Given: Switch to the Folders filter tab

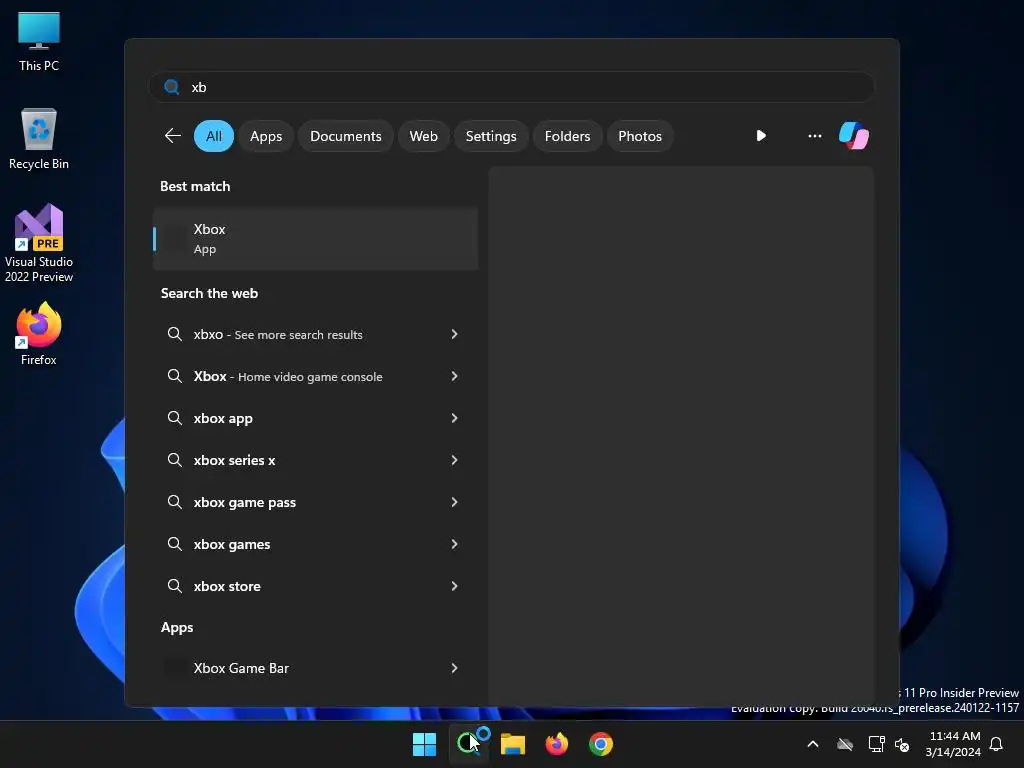Looking at the screenshot, I should (568, 136).
